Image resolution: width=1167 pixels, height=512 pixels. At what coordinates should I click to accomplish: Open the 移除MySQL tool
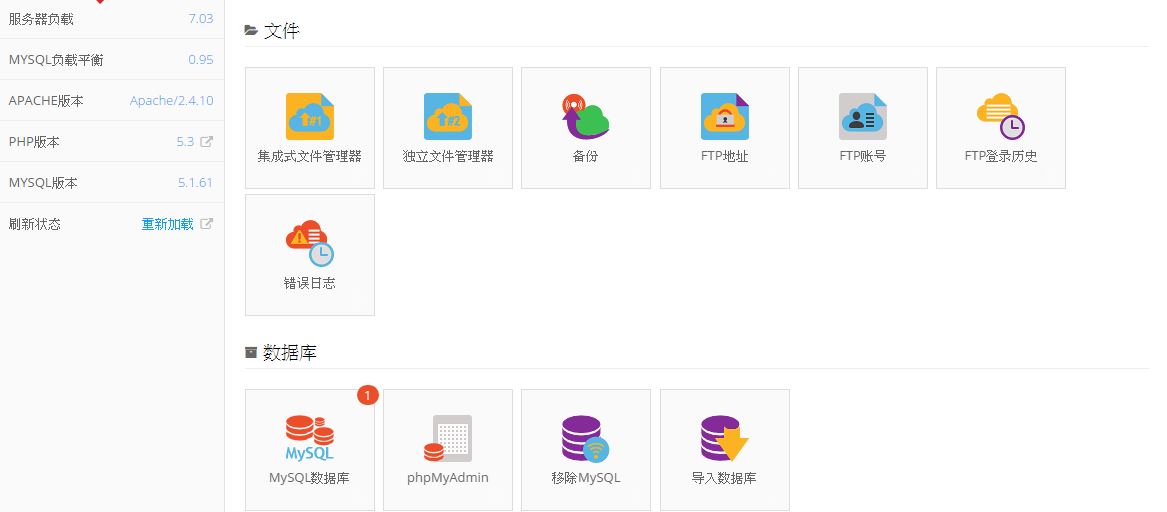click(586, 449)
